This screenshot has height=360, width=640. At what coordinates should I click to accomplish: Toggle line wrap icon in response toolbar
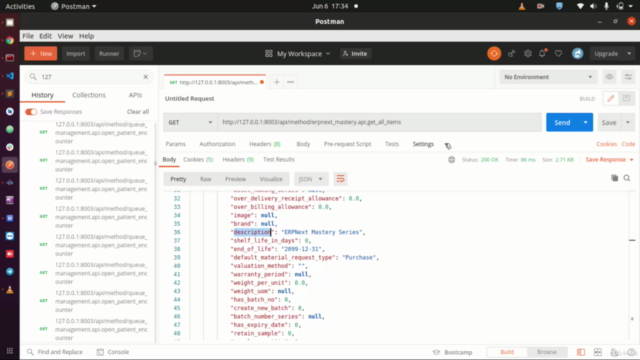click(340, 179)
